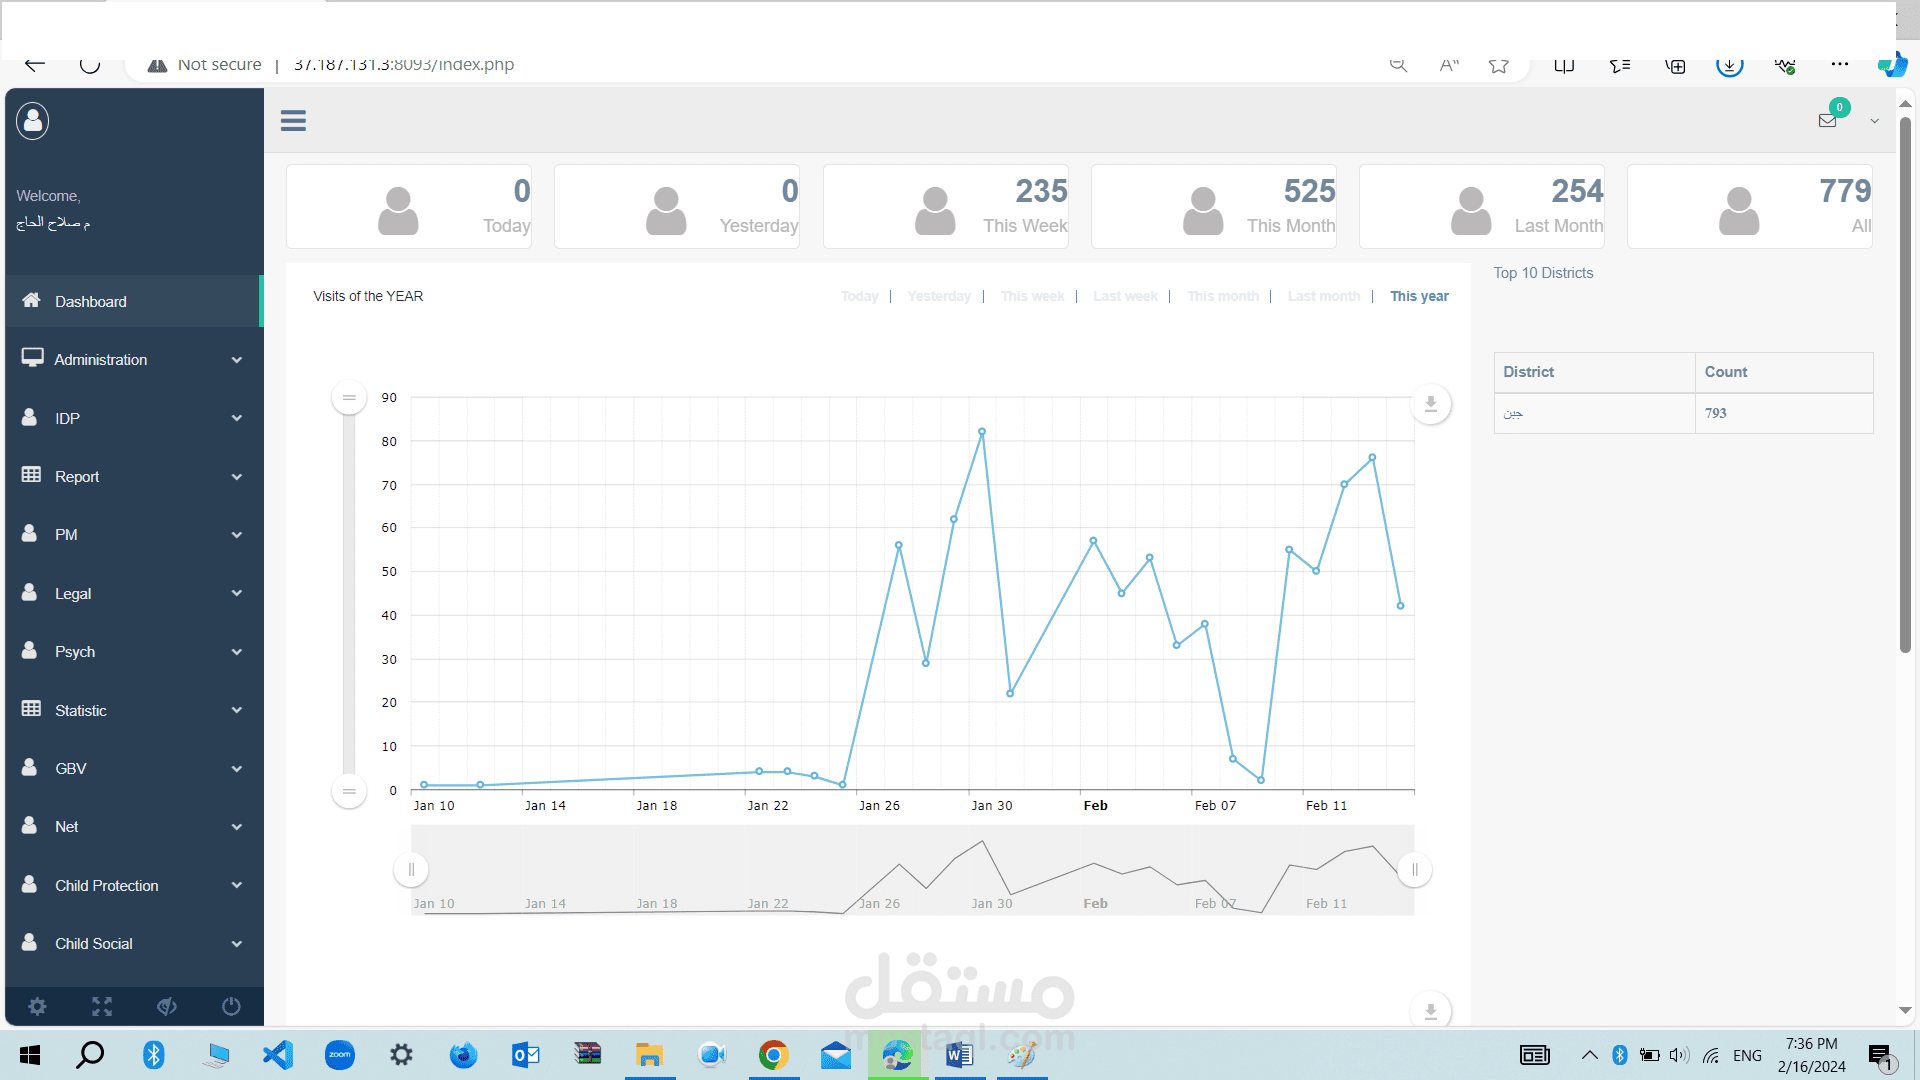The width and height of the screenshot is (1920, 1080).
Task: Expand the Legal menu
Action: coord(134,594)
